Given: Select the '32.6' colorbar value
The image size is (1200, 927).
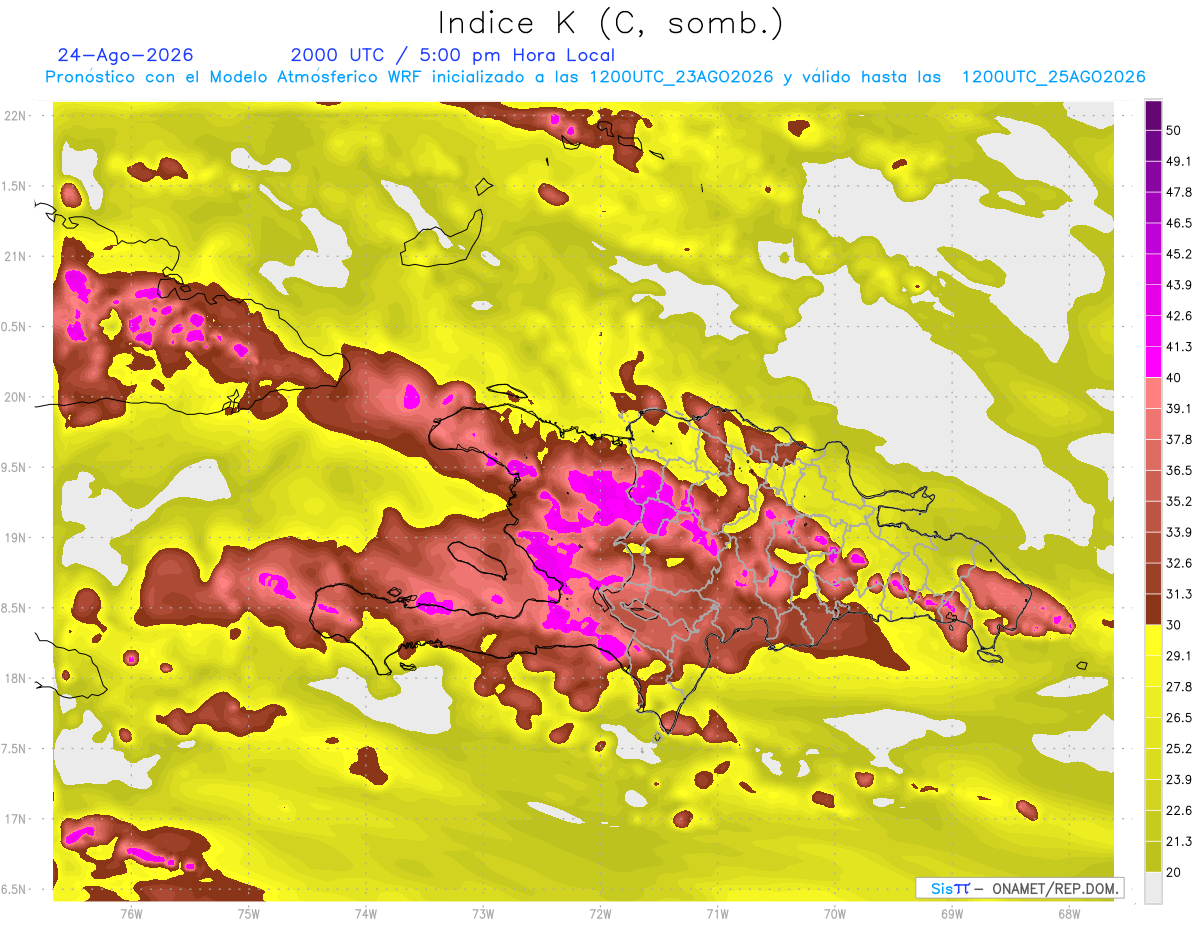Looking at the screenshot, I should click(x=1179, y=564).
